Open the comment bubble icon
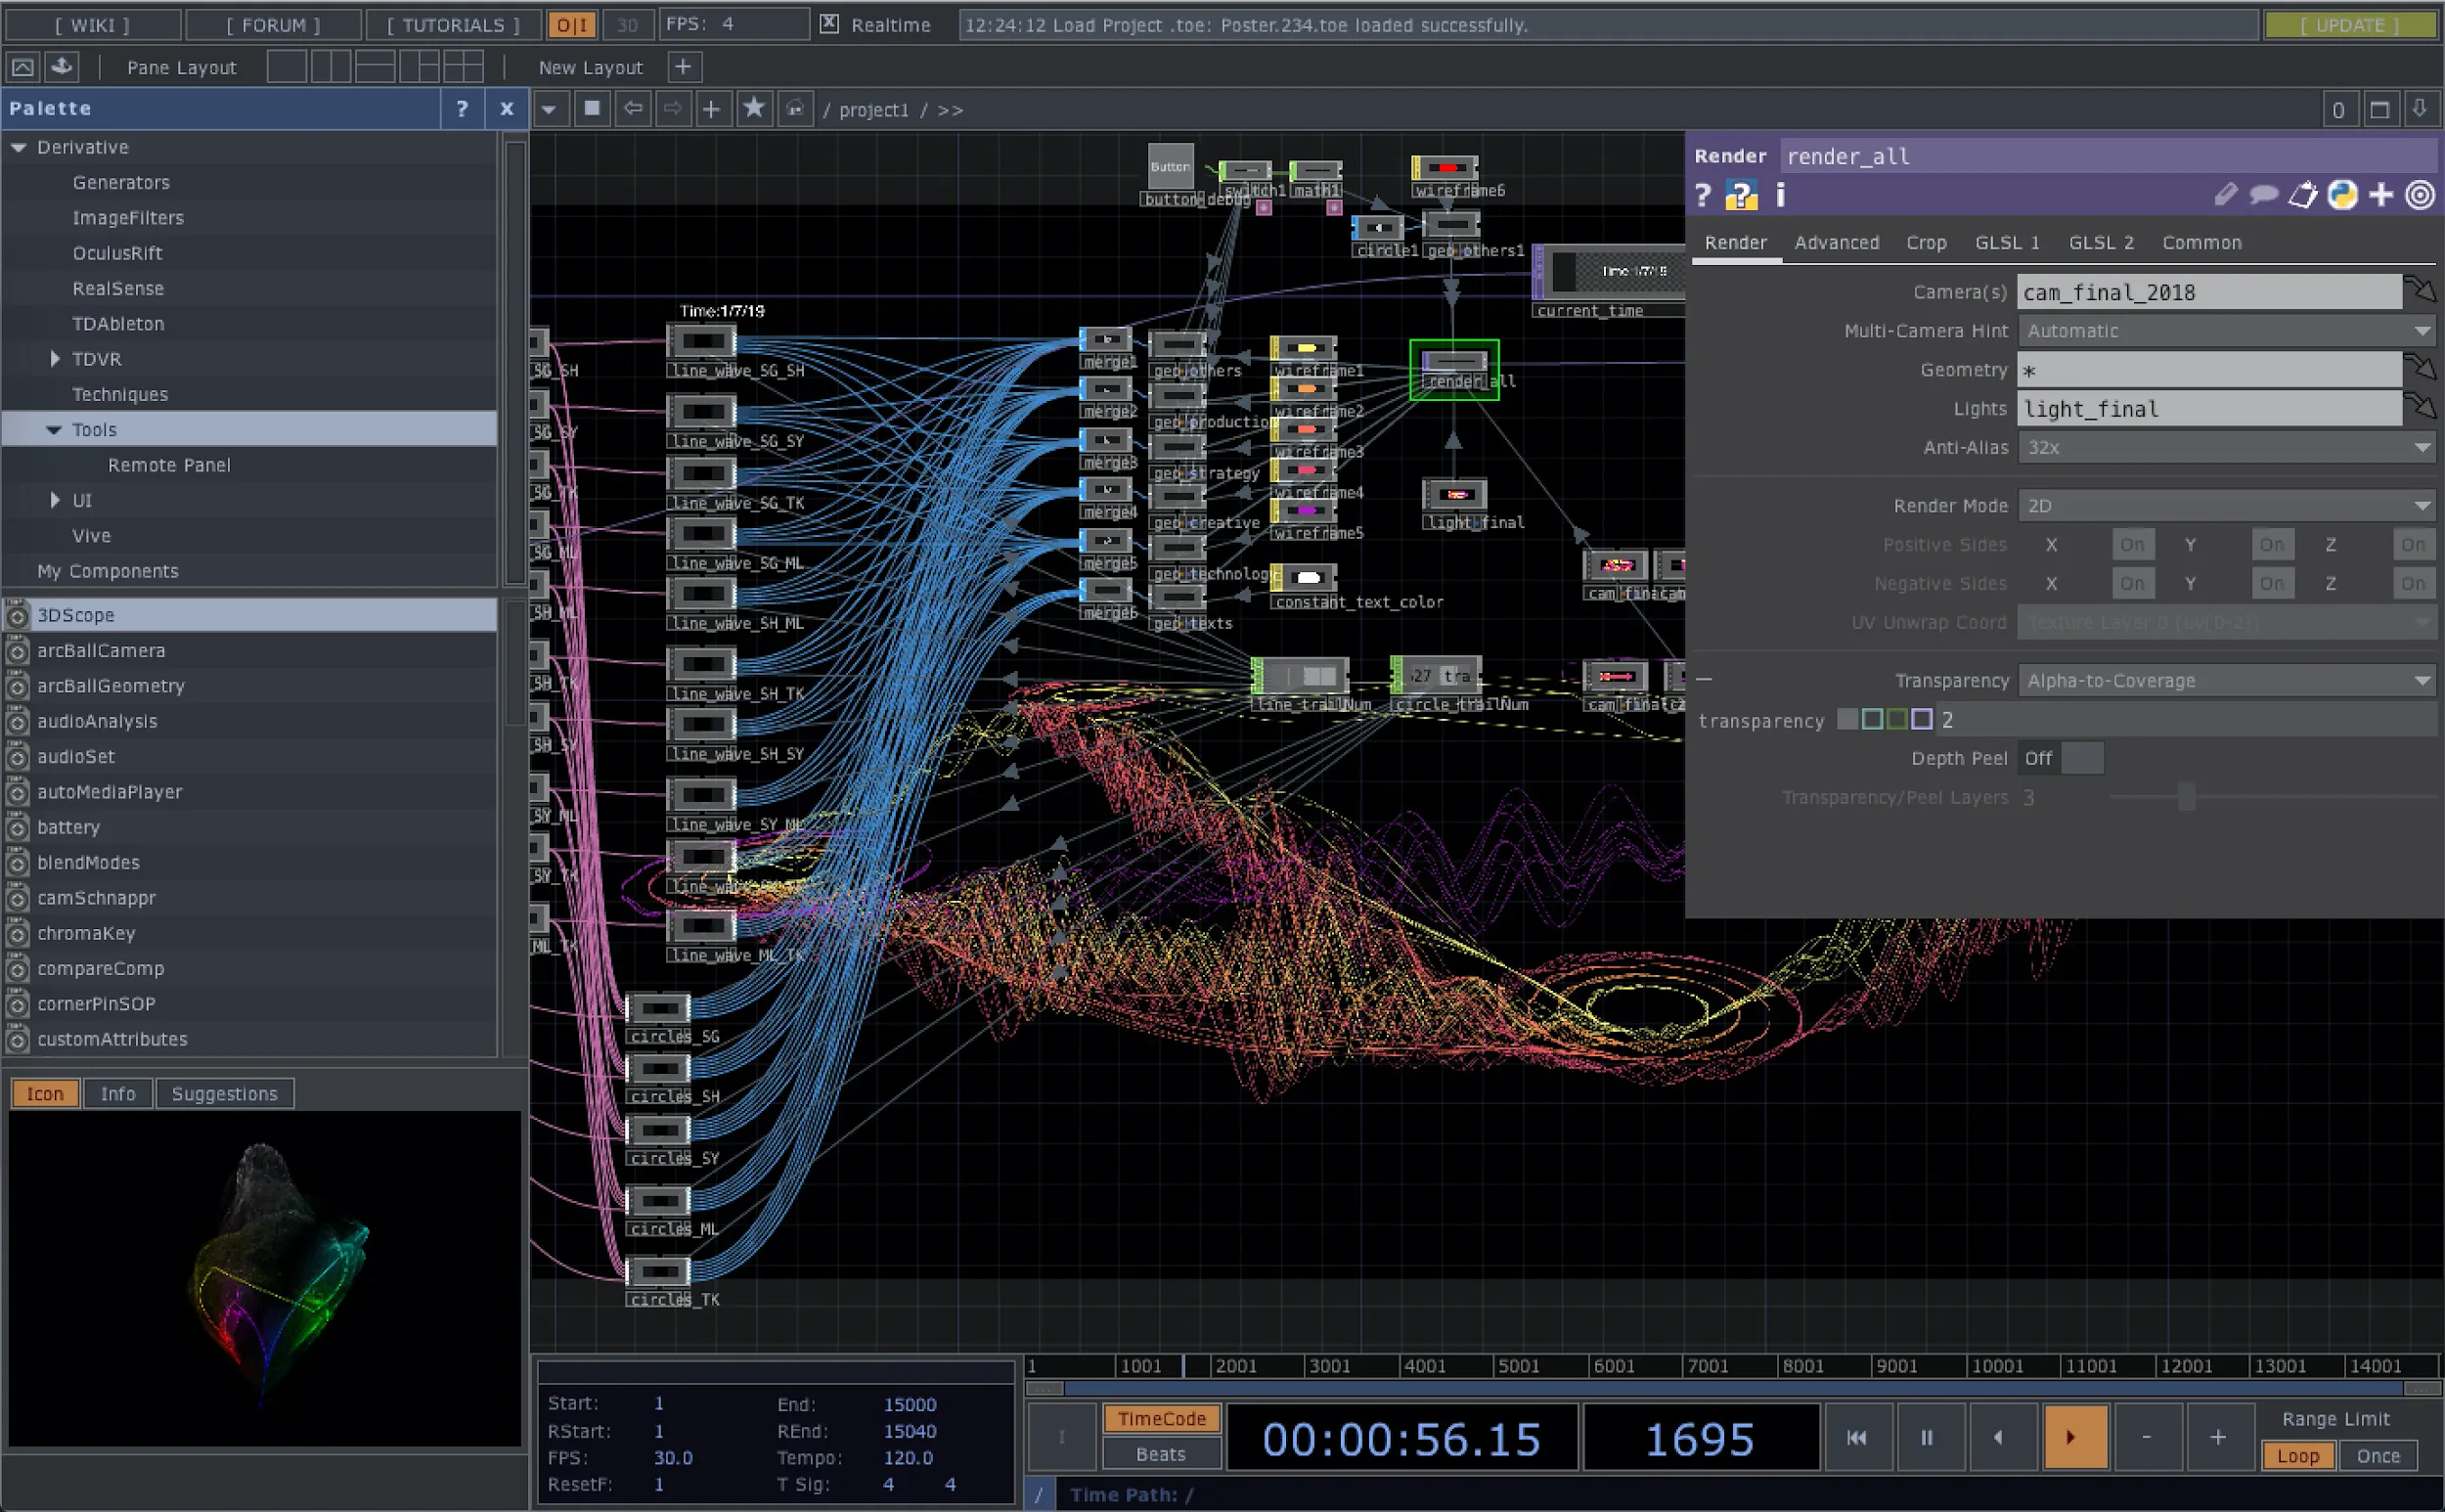The height and width of the screenshot is (1512, 2445). (x=2264, y=195)
